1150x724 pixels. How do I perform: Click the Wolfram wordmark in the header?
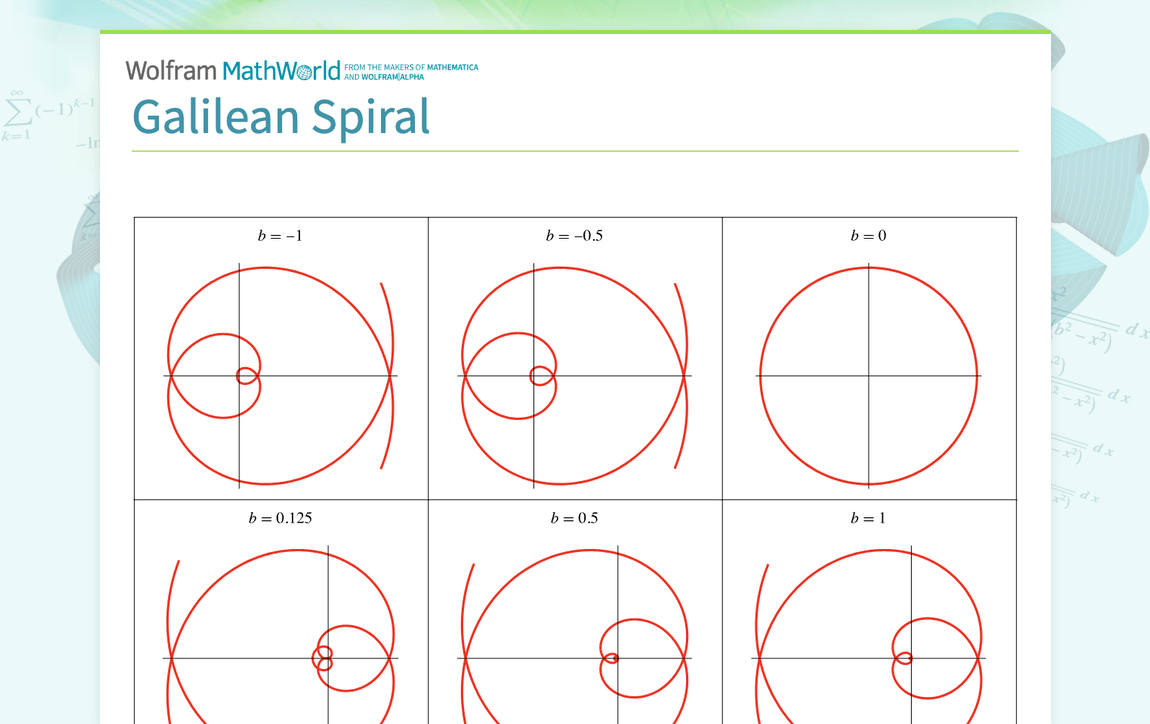pos(170,70)
